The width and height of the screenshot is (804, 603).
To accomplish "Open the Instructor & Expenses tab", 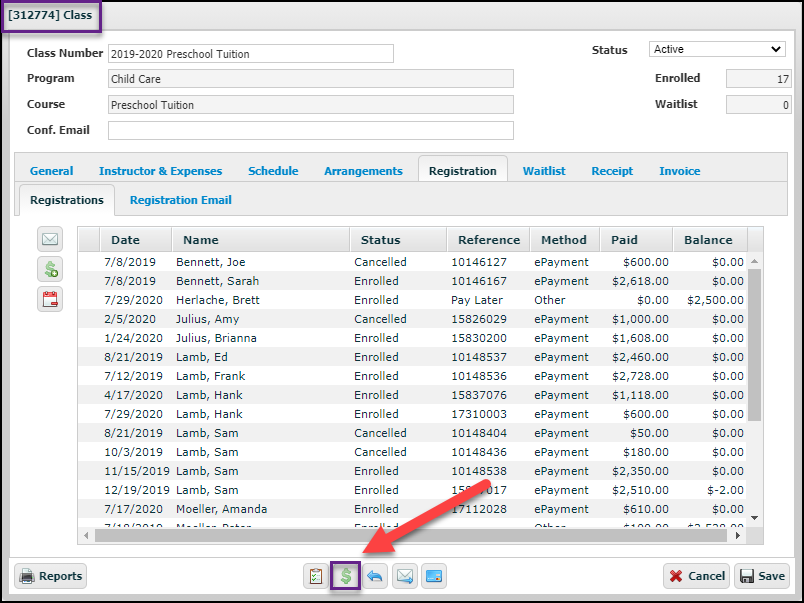I will click(160, 171).
